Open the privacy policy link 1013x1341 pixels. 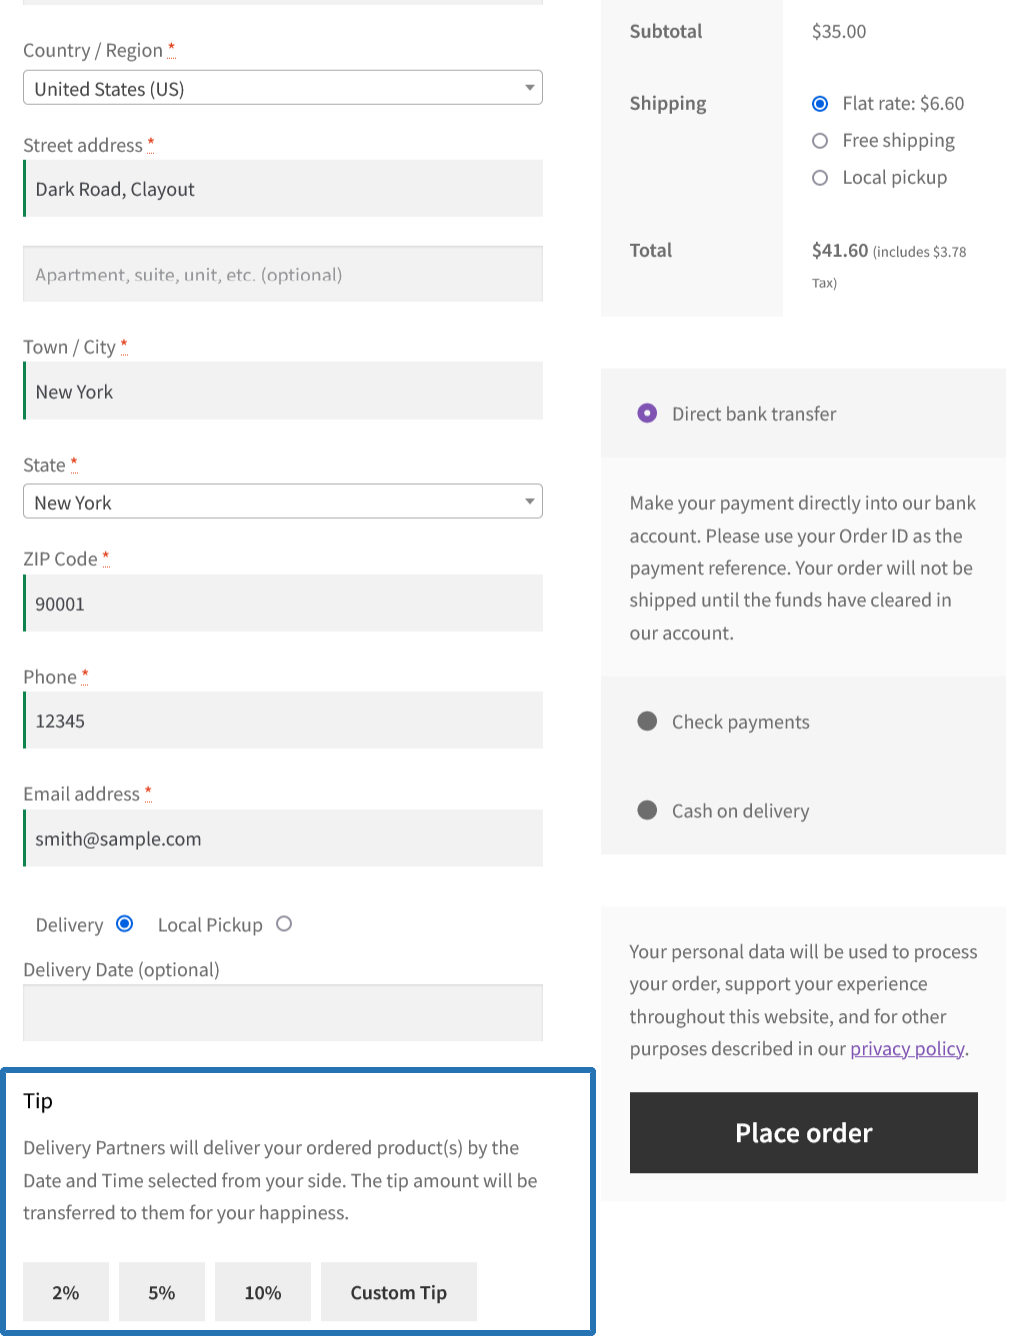coord(906,1048)
